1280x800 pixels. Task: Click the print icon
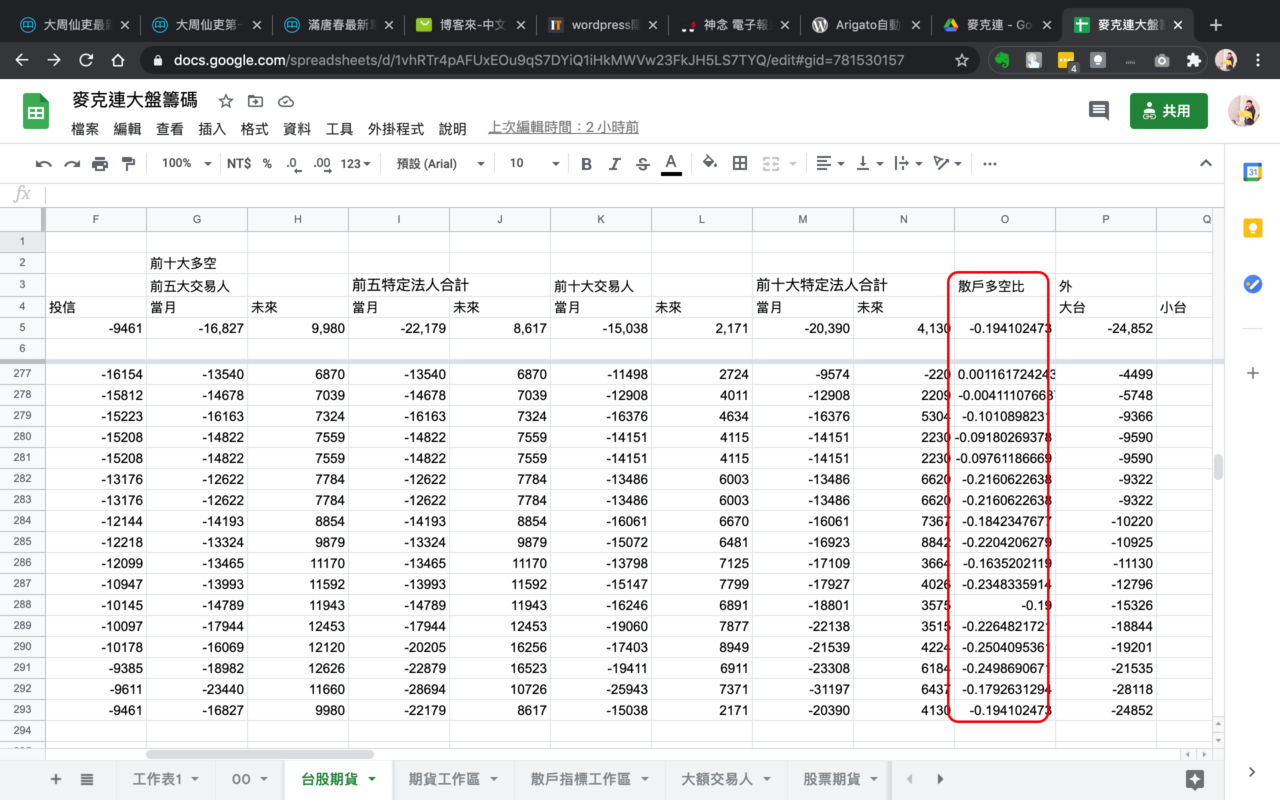100,164
